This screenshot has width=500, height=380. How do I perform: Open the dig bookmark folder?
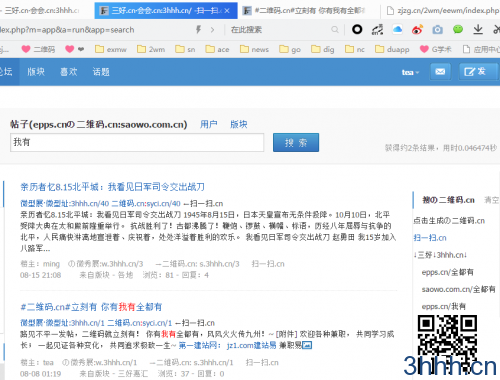(x=323, y=49)
